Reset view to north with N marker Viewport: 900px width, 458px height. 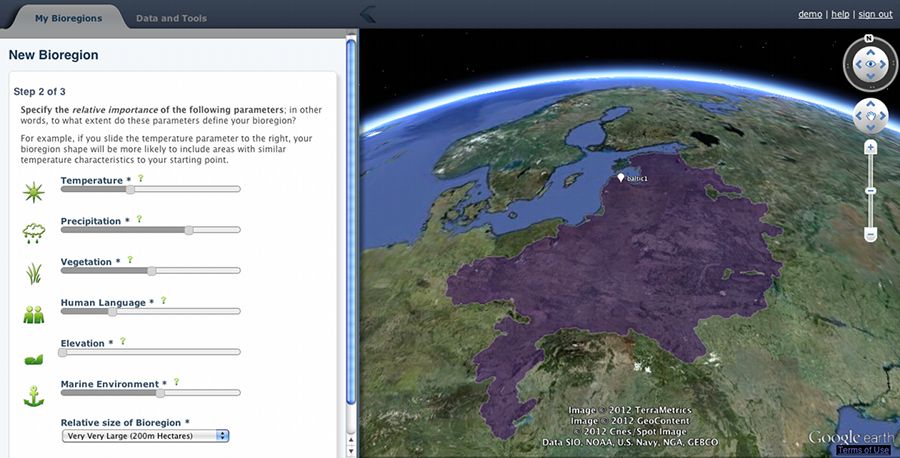pyautogui.click(x=869, y=38)
